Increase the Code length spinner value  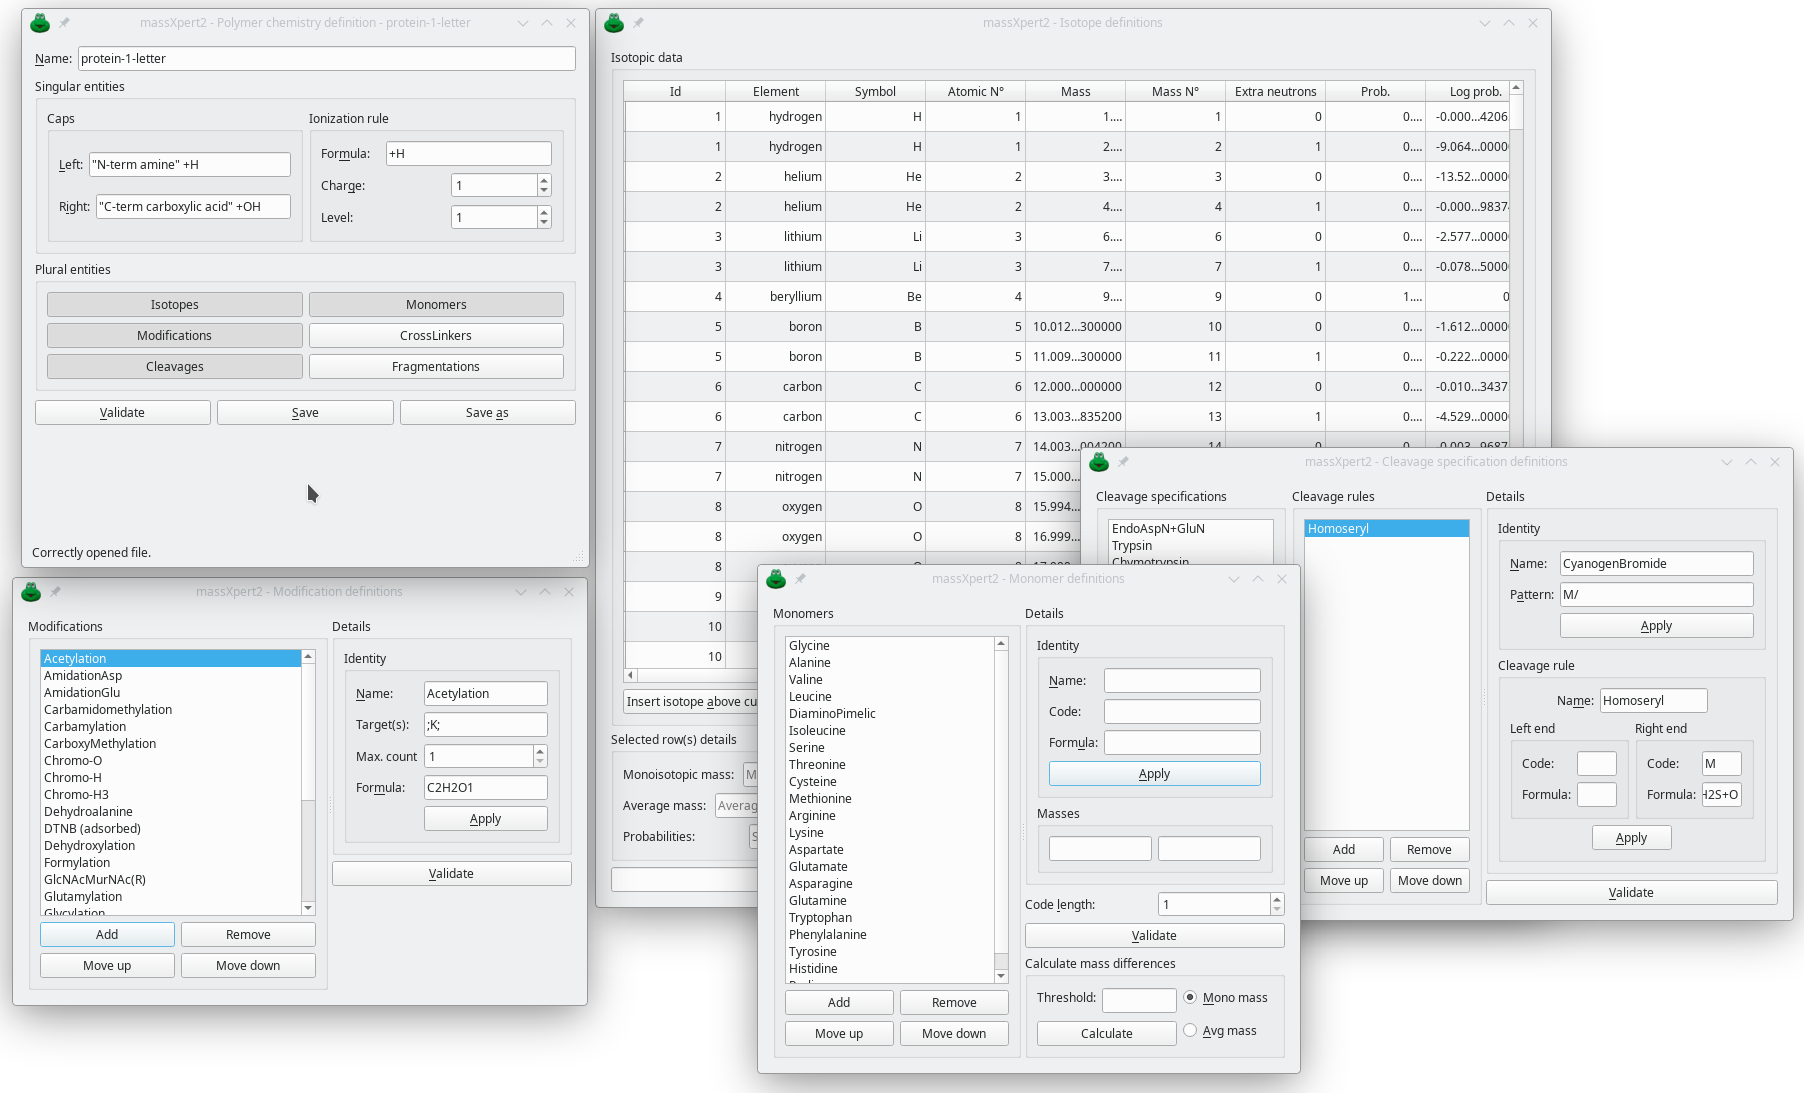[1276, 898]
